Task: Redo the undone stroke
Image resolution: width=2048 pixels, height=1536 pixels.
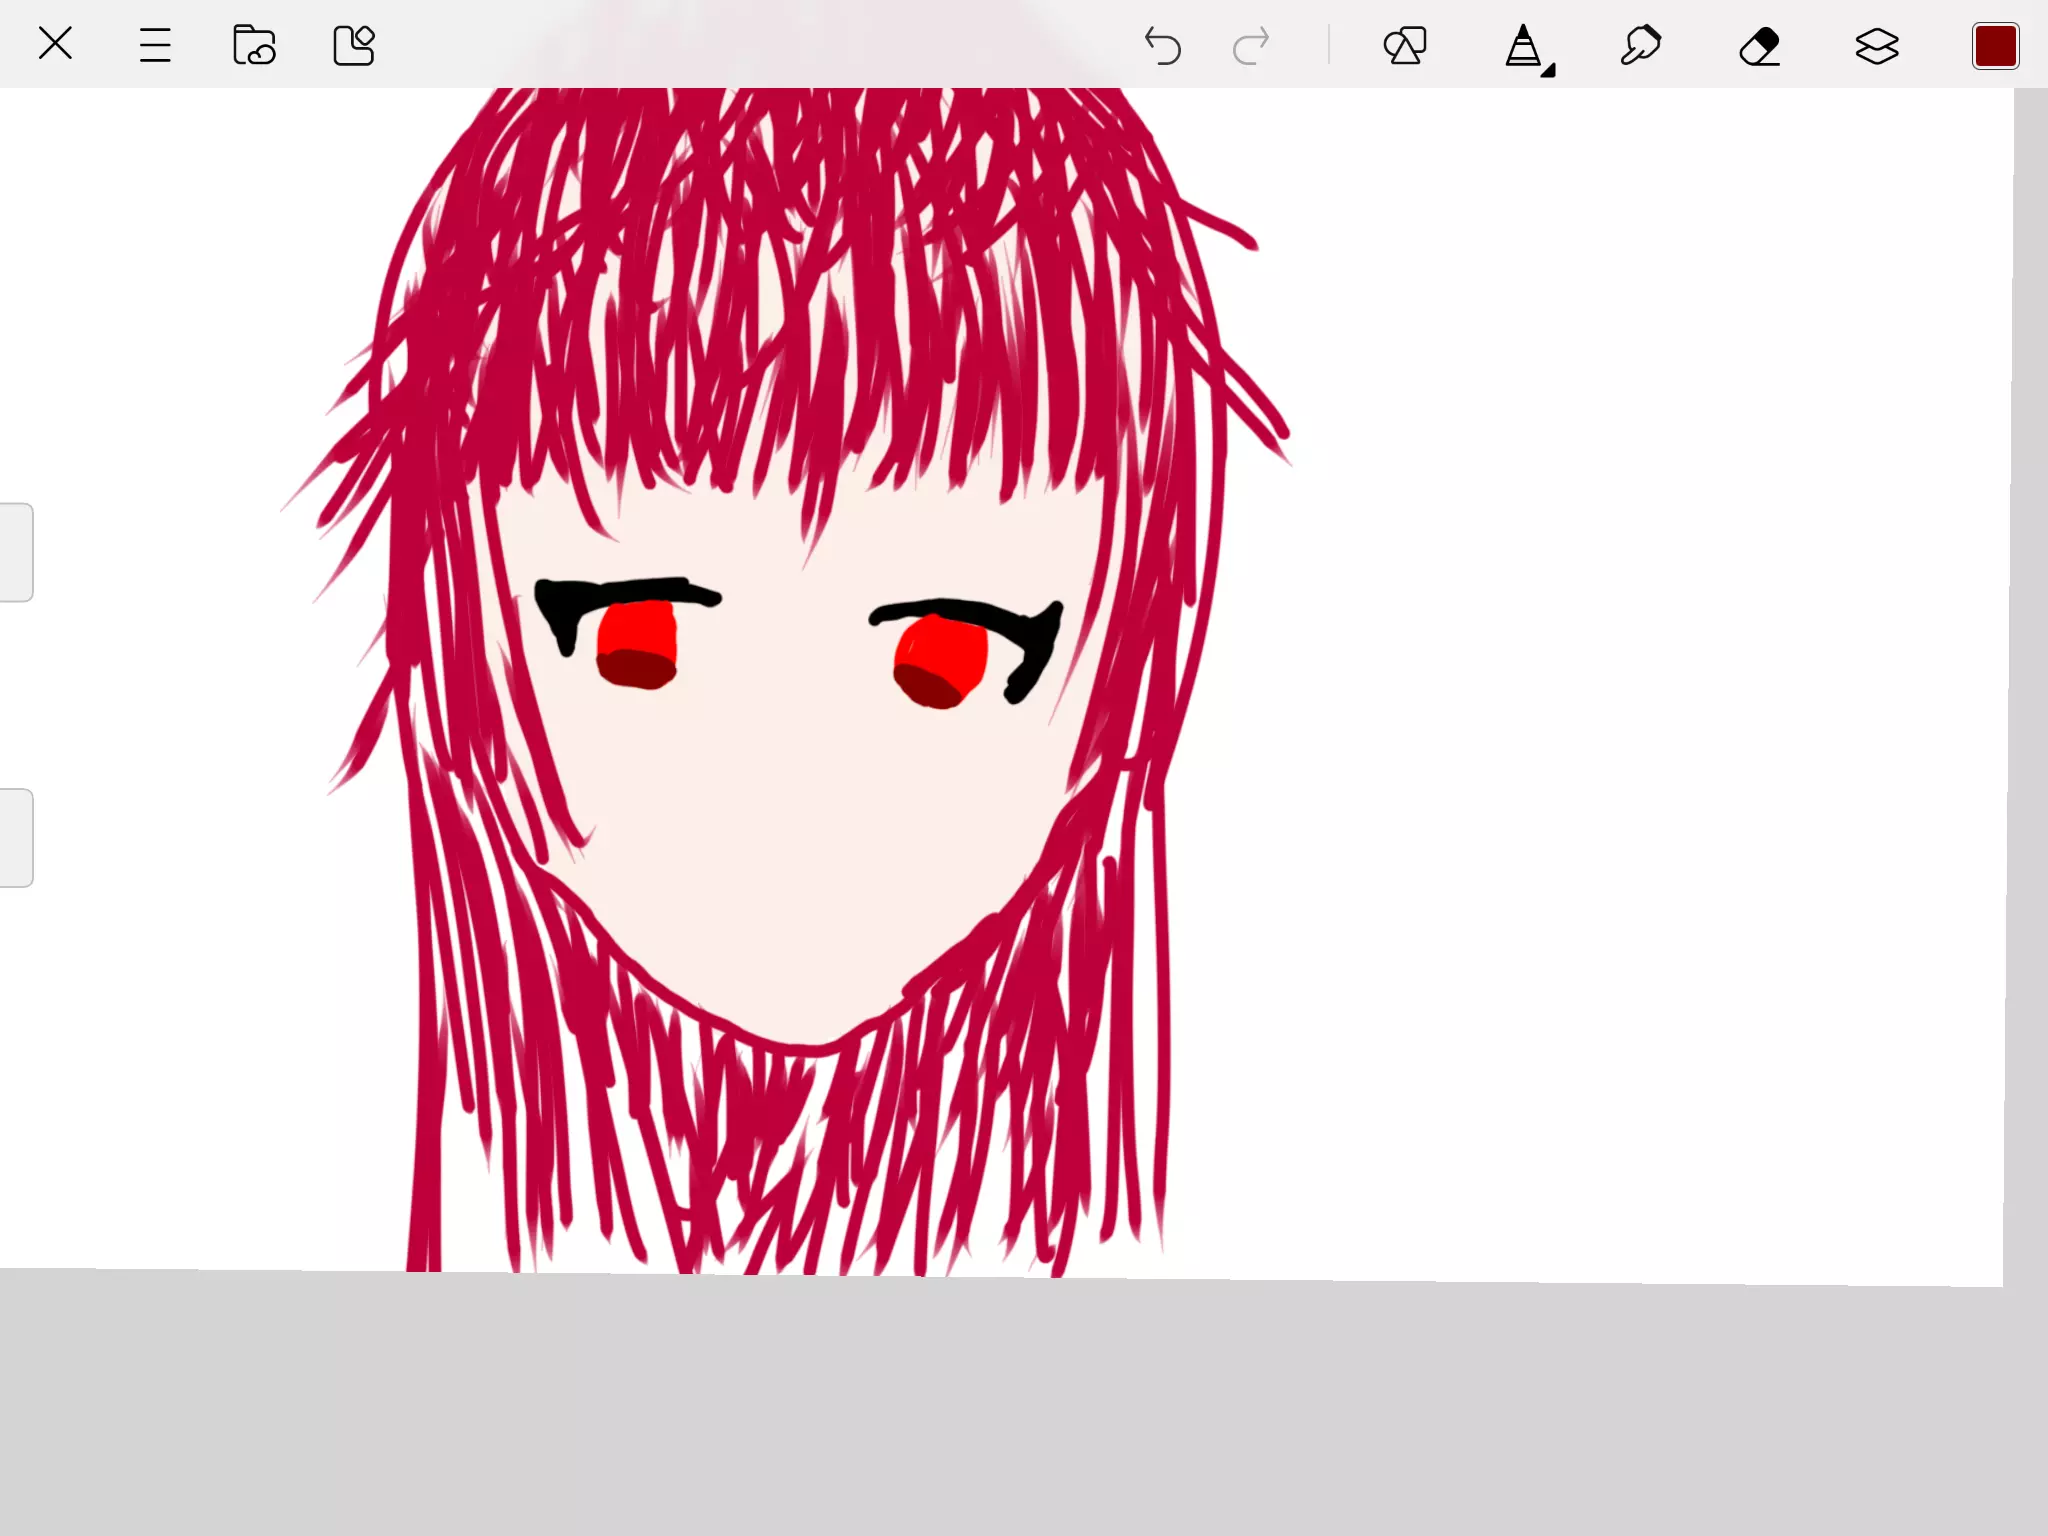Action: (1250, 46)
